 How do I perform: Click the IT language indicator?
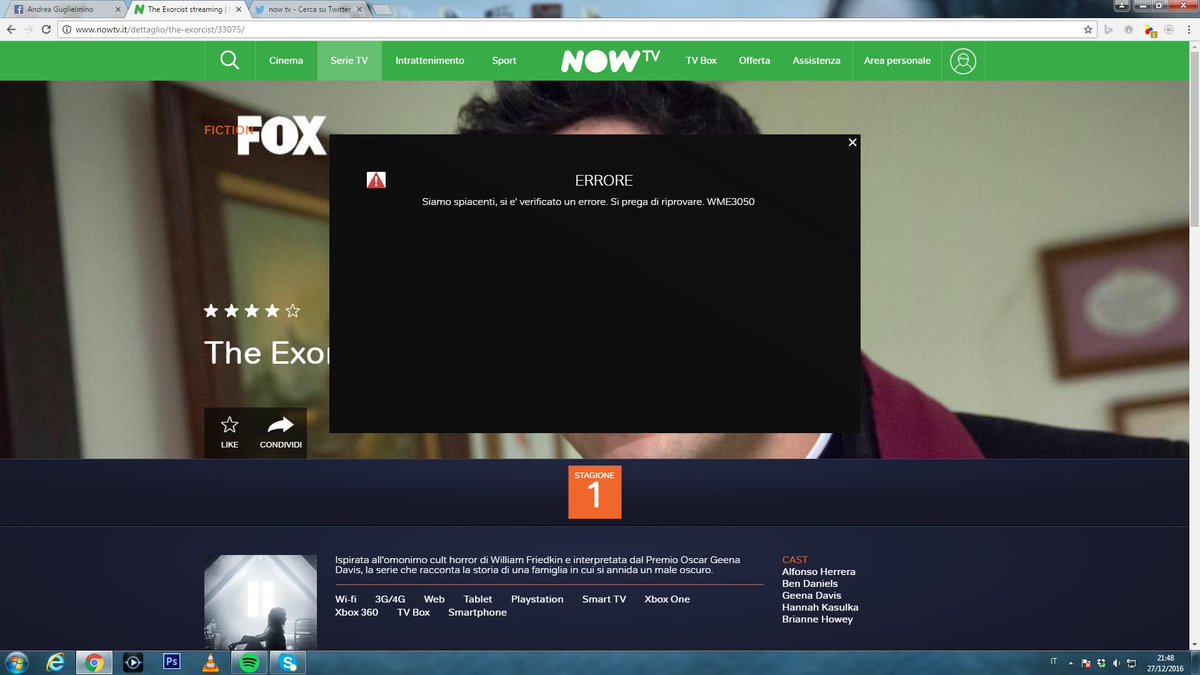pyautogui.click(x=1054, y=662)
